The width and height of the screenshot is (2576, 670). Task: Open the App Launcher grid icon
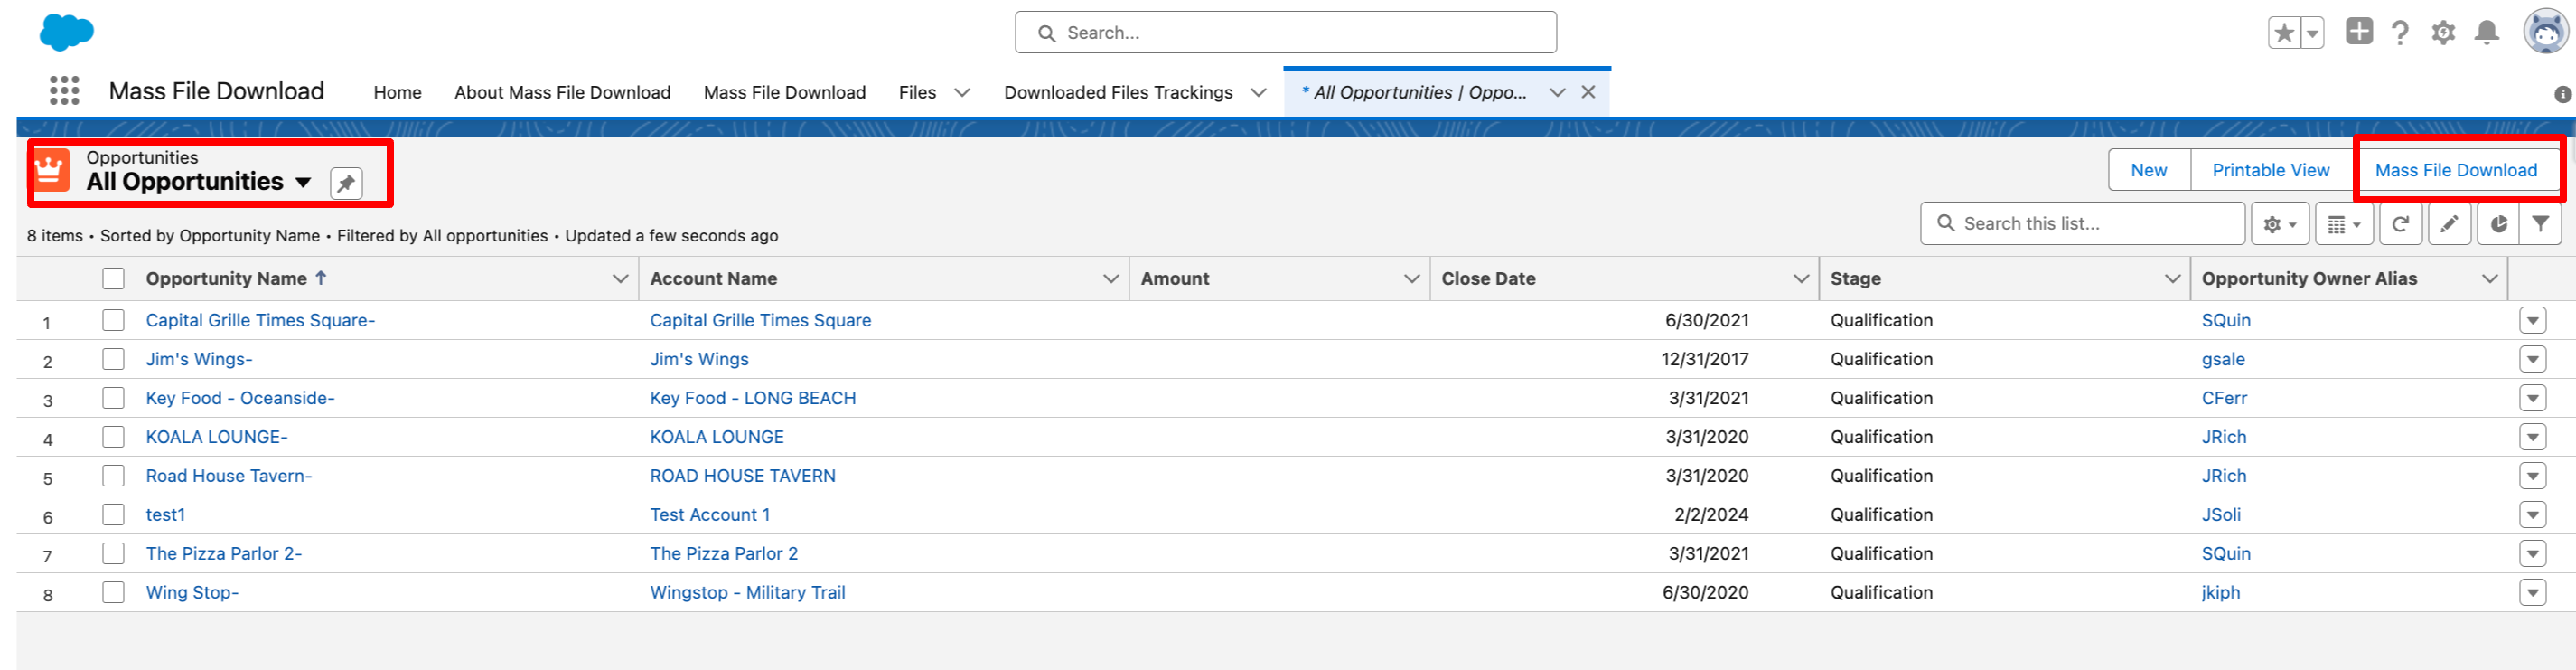tap(64, 91)
